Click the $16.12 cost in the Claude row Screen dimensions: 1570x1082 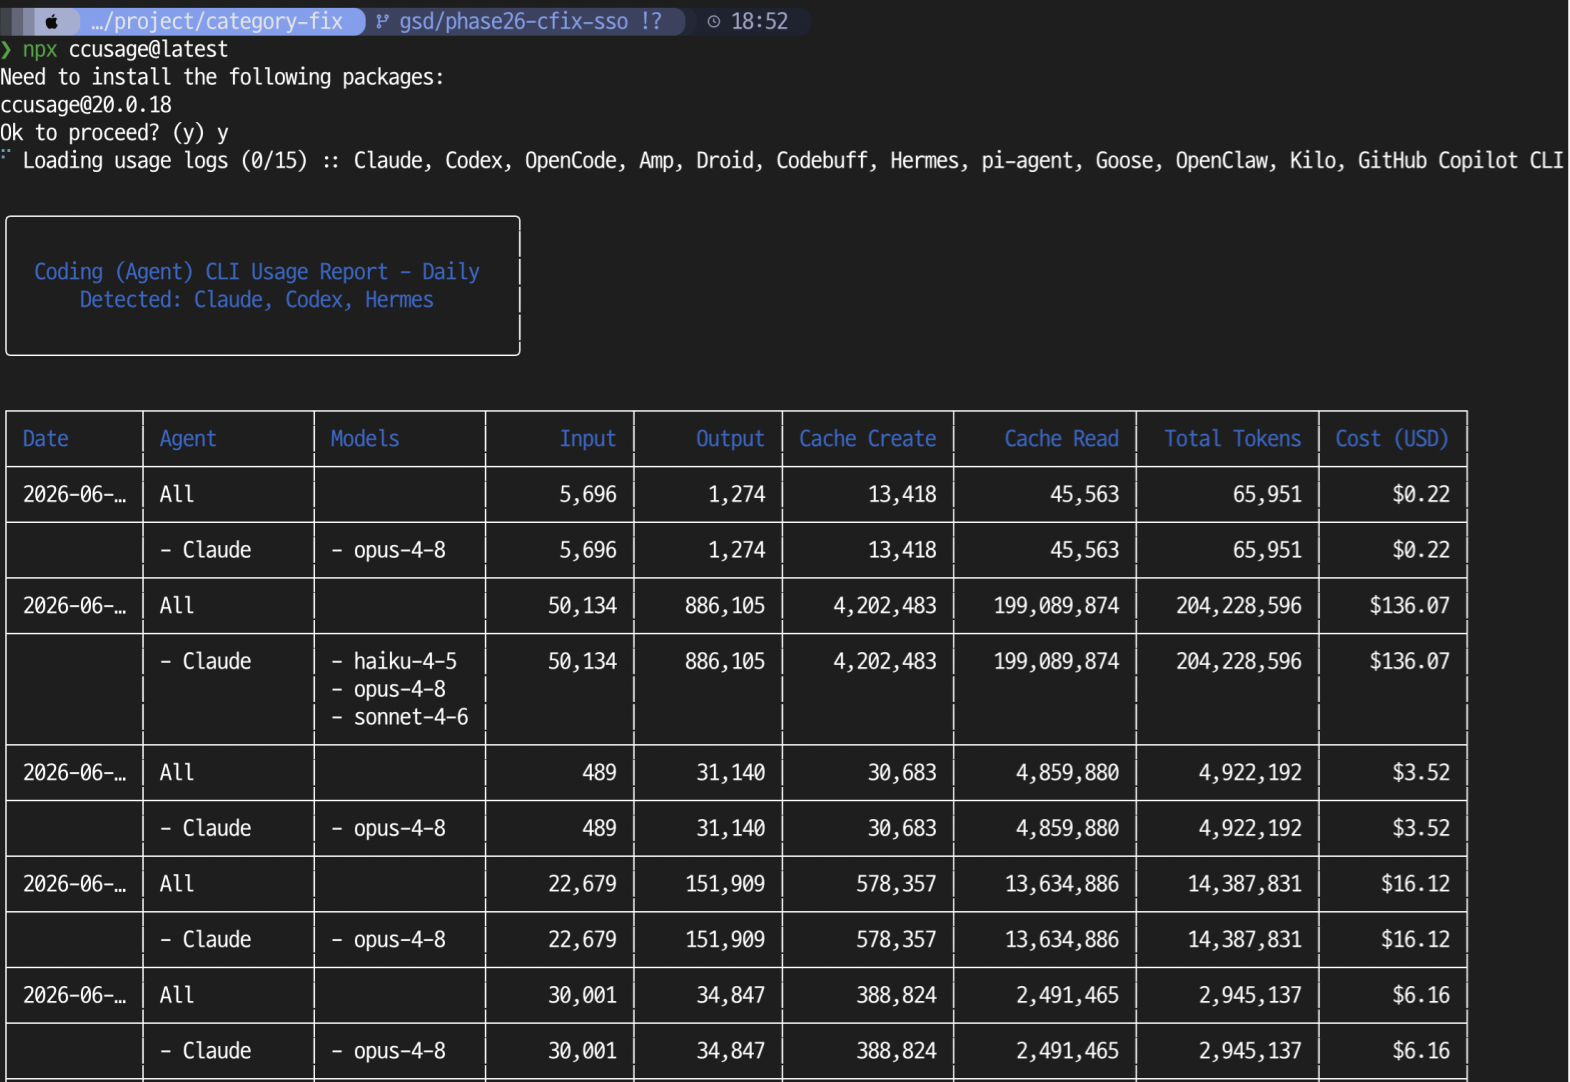(1415, 940)
